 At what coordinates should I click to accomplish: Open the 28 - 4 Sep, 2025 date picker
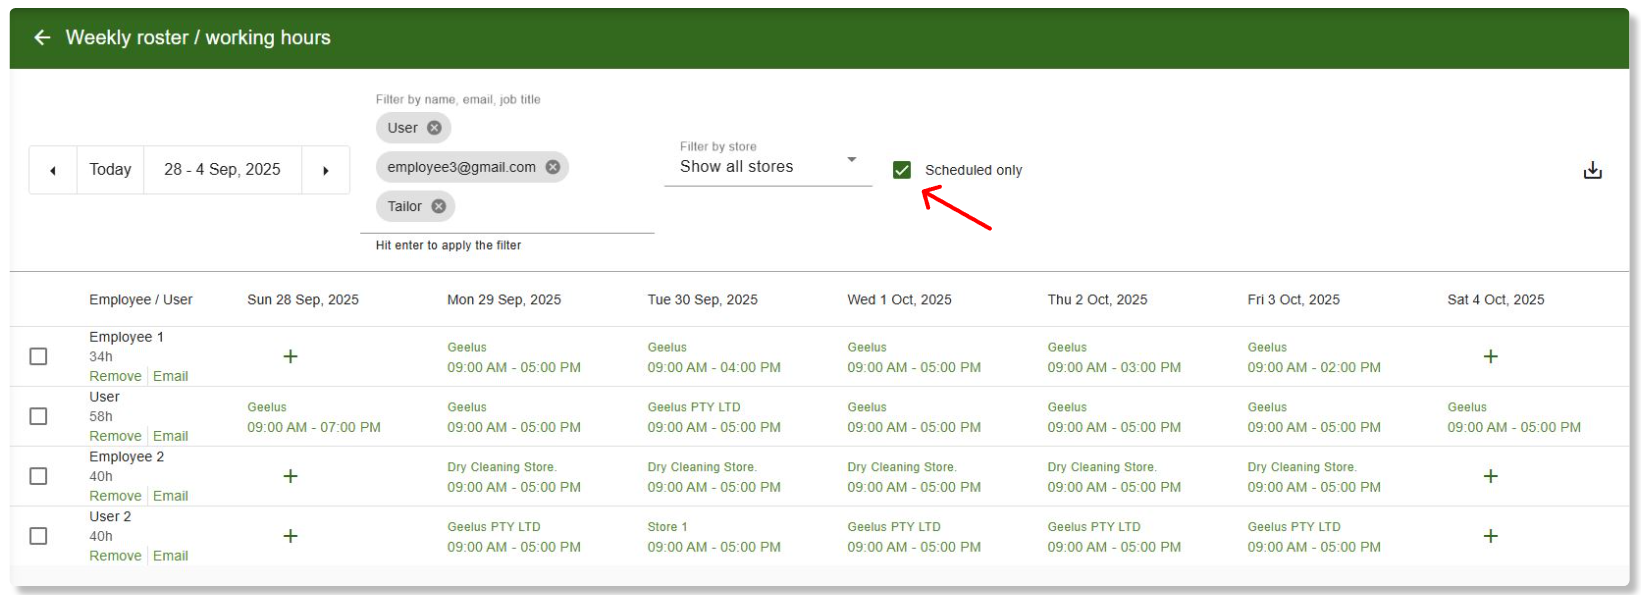[222, 170]
